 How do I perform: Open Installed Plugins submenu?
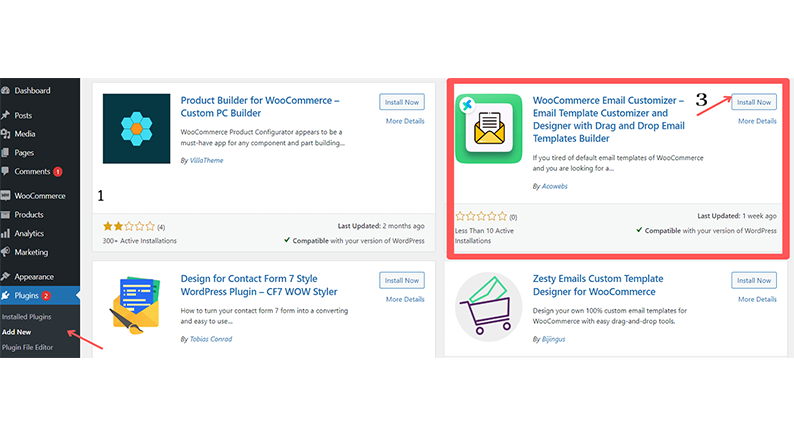click(x=26, y=317)
